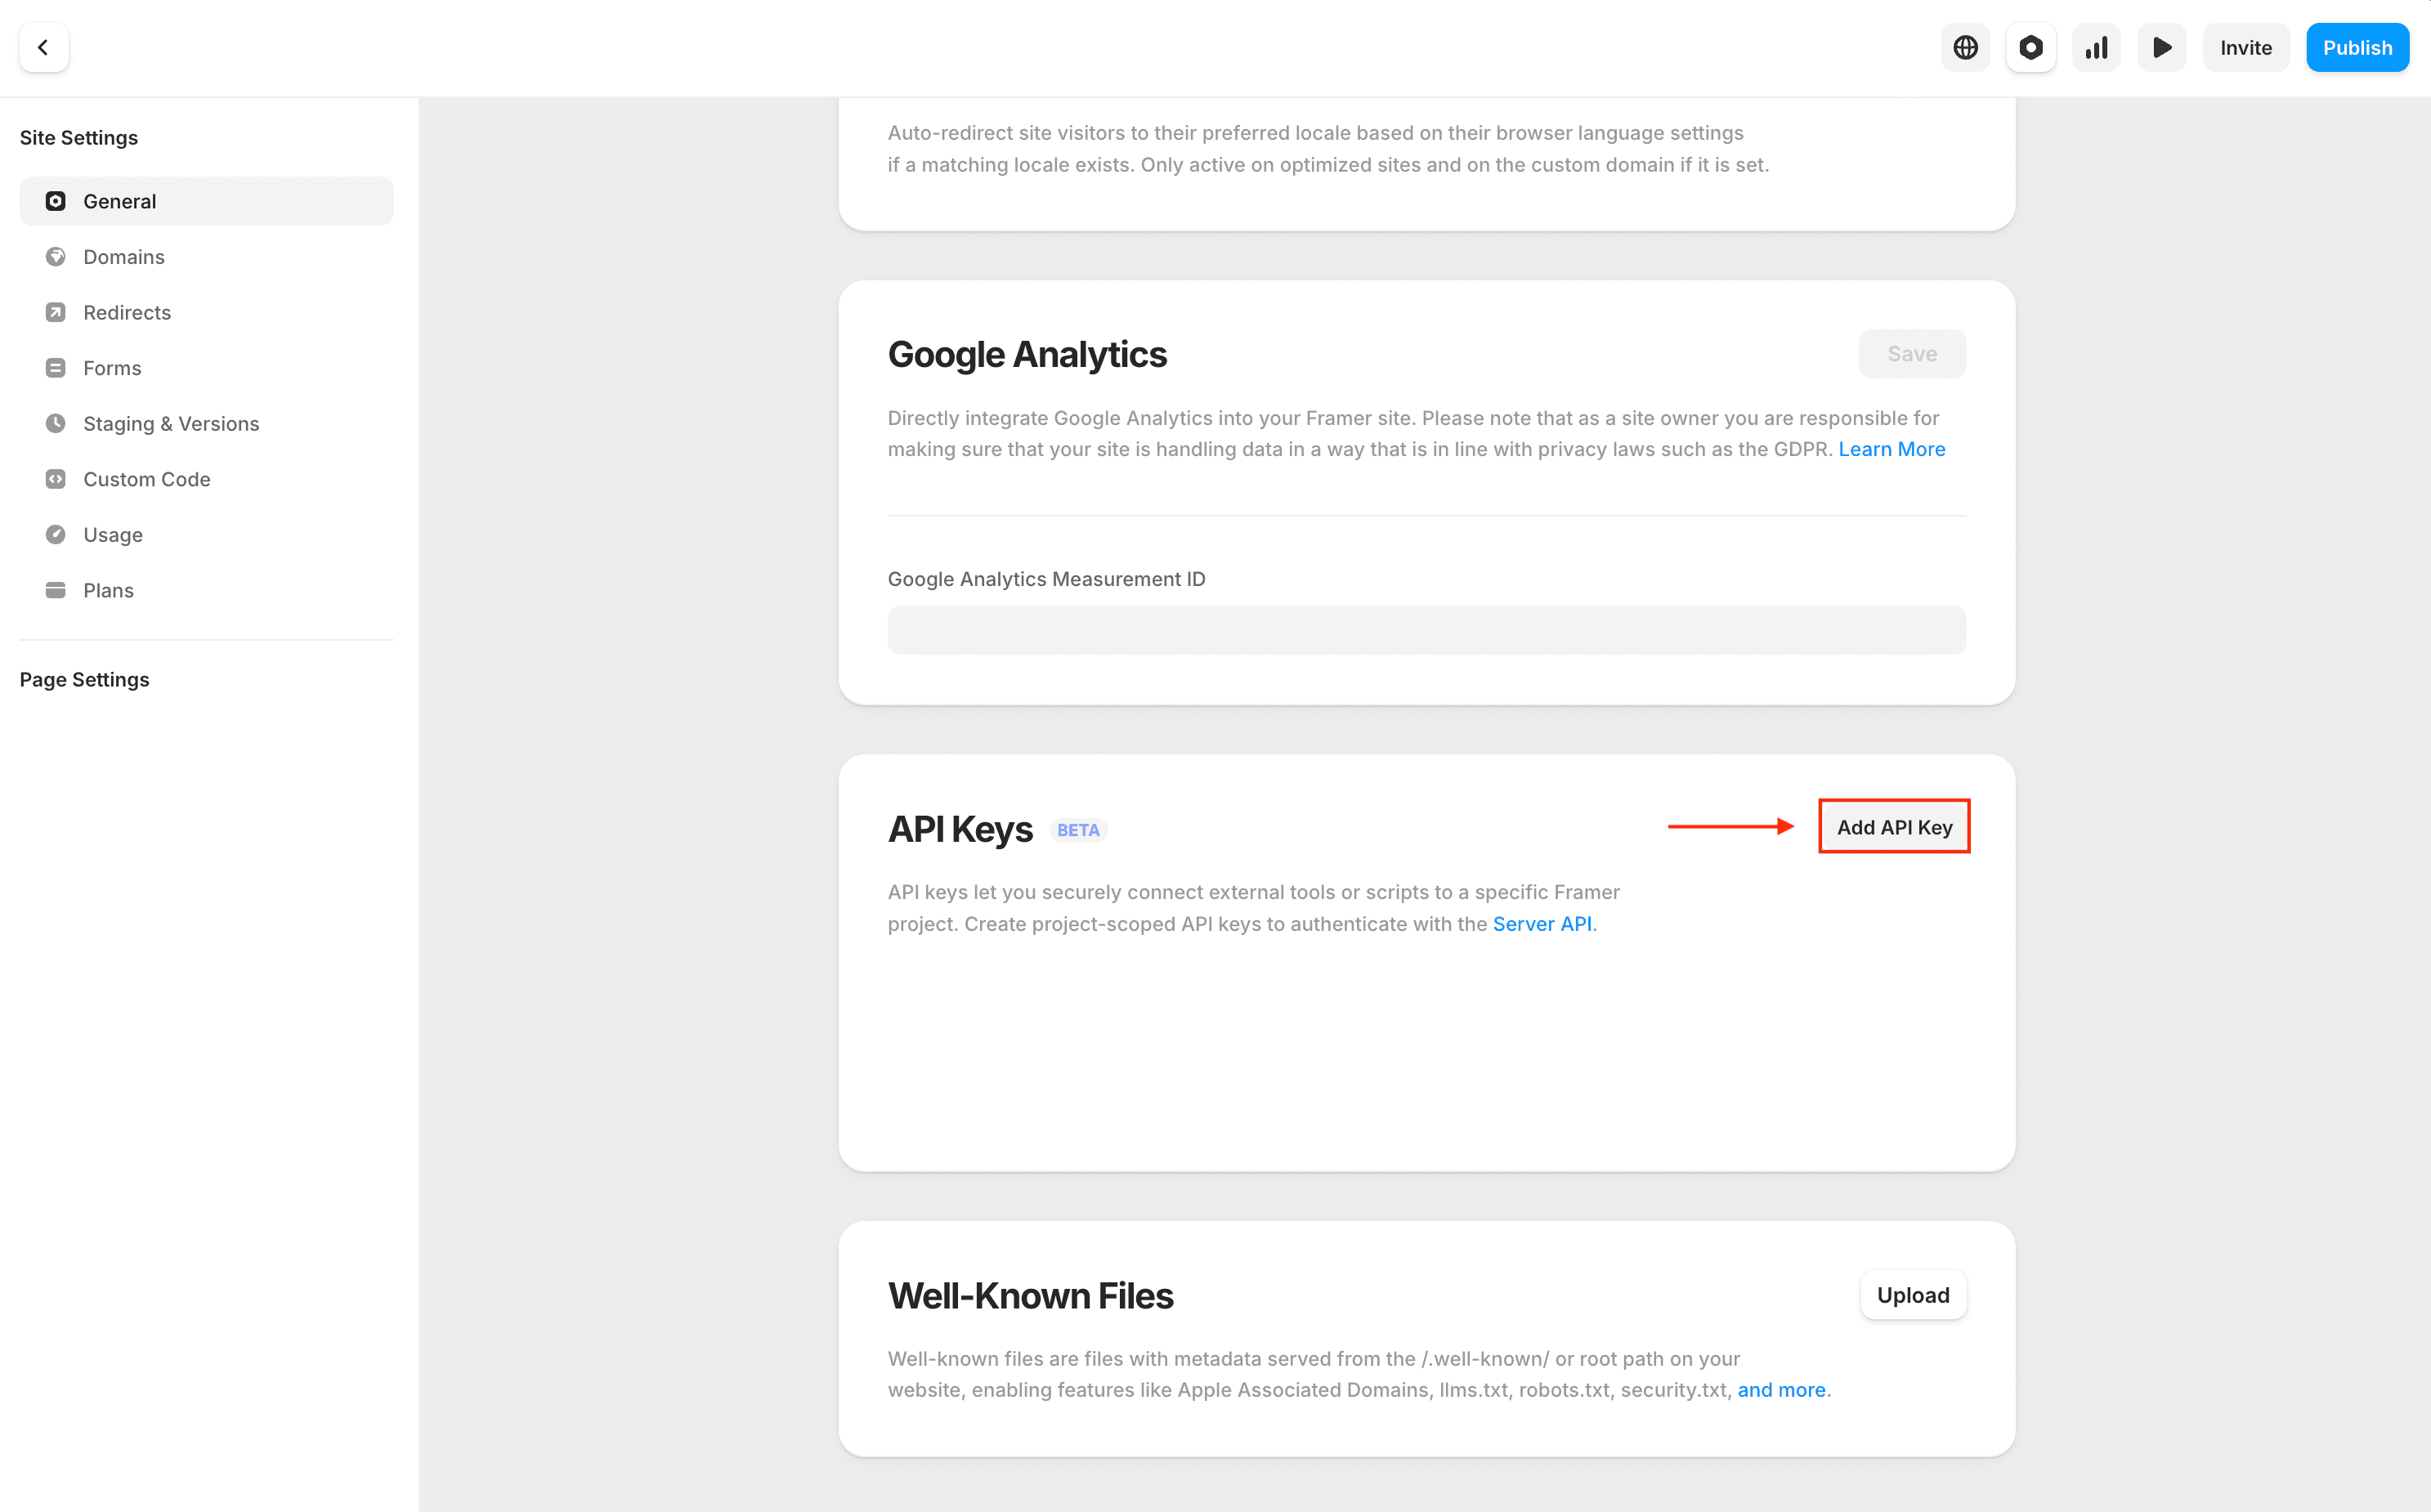Click the Redirects arrow icon in the sidebar
Image resolution: width=2431 pixels, height=1512 pixels.
pos(55,311)
